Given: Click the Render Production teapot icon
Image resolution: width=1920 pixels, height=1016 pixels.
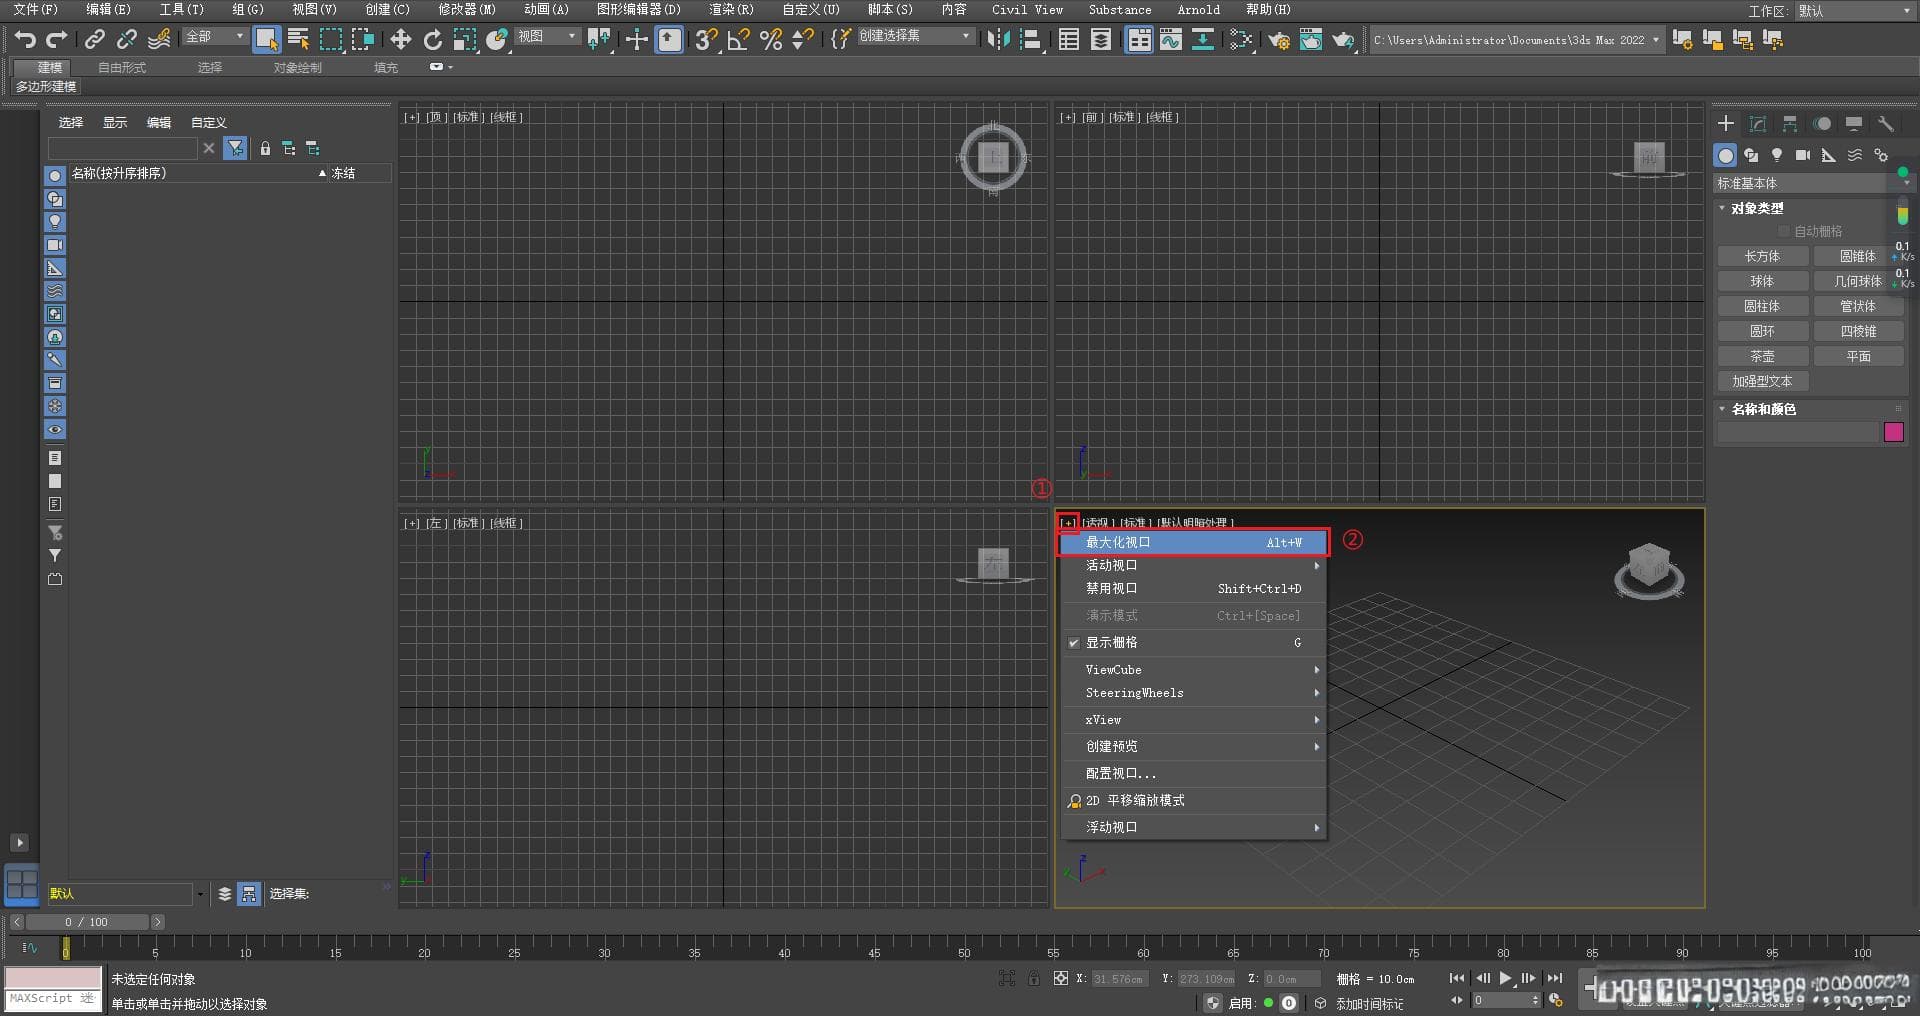Looking at the screenshot, I should (1343, 40).
